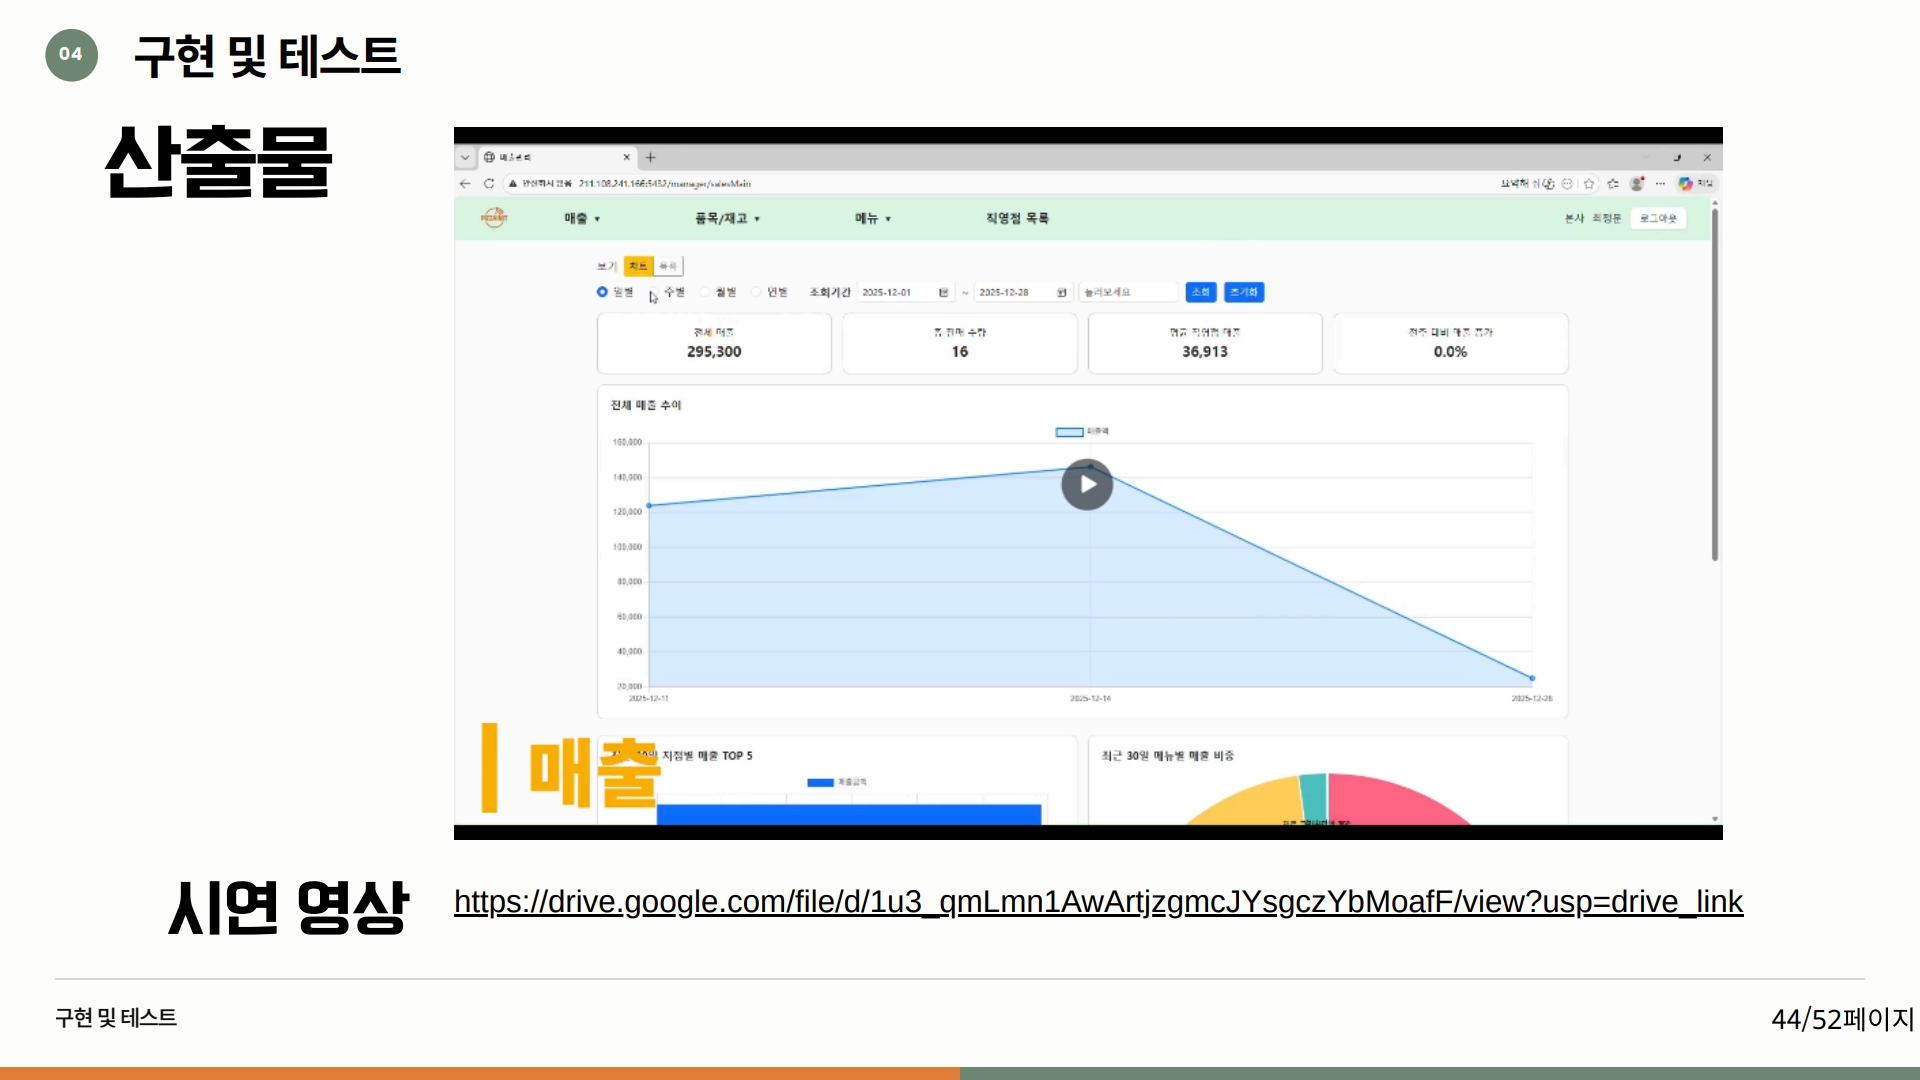The image size is (1920, 1080).
Task: Open calendar icon for start date 2025-12-01
Action: (943, 293)
